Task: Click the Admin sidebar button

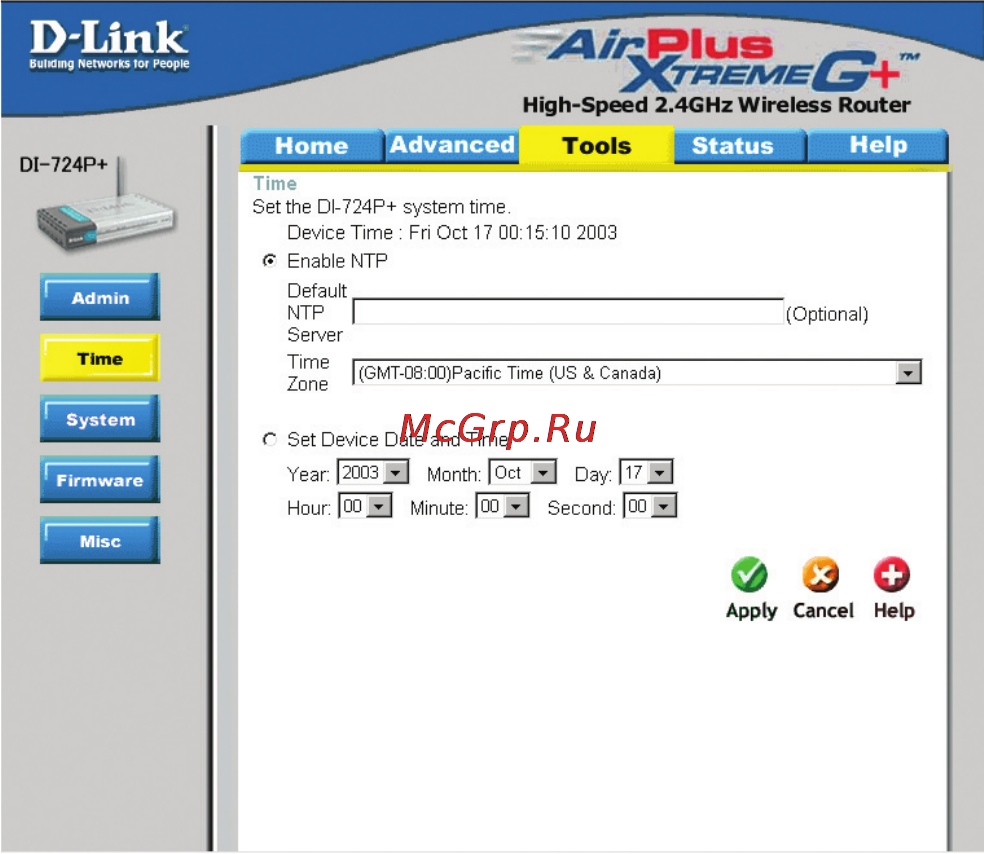Action: tap(100, 297)
